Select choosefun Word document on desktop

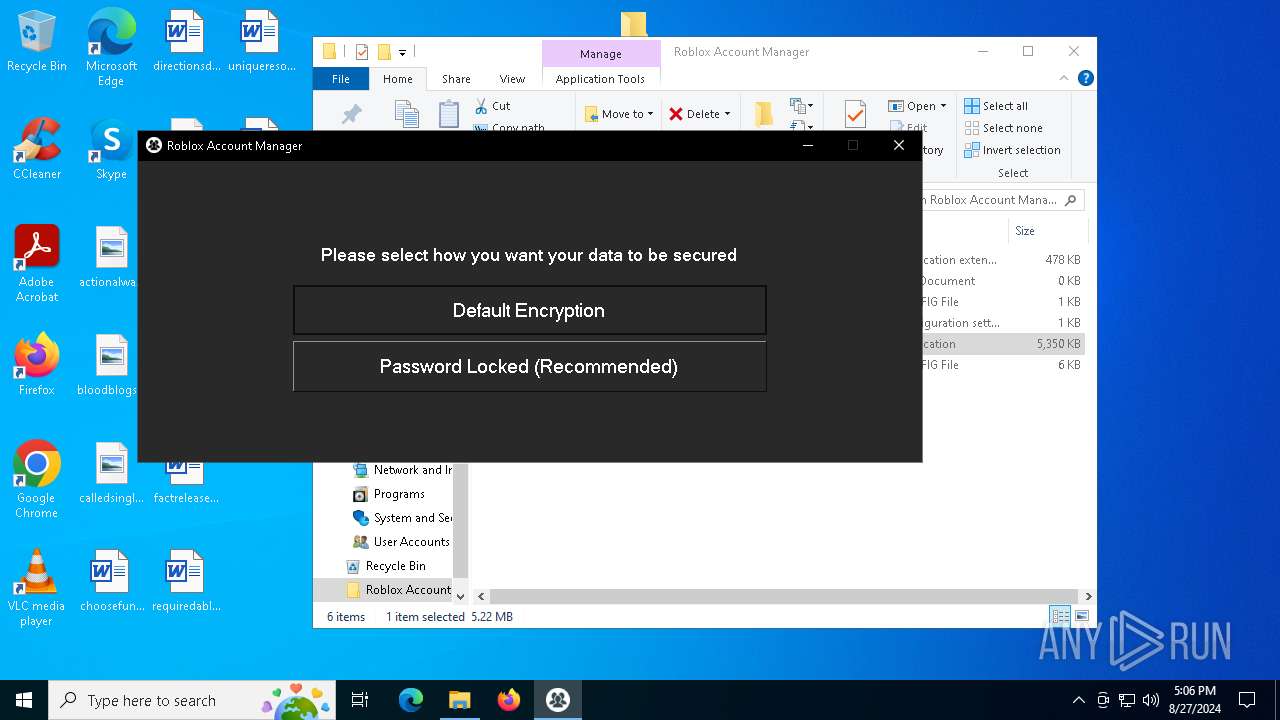pyautogui.click(x=111, y=581)
